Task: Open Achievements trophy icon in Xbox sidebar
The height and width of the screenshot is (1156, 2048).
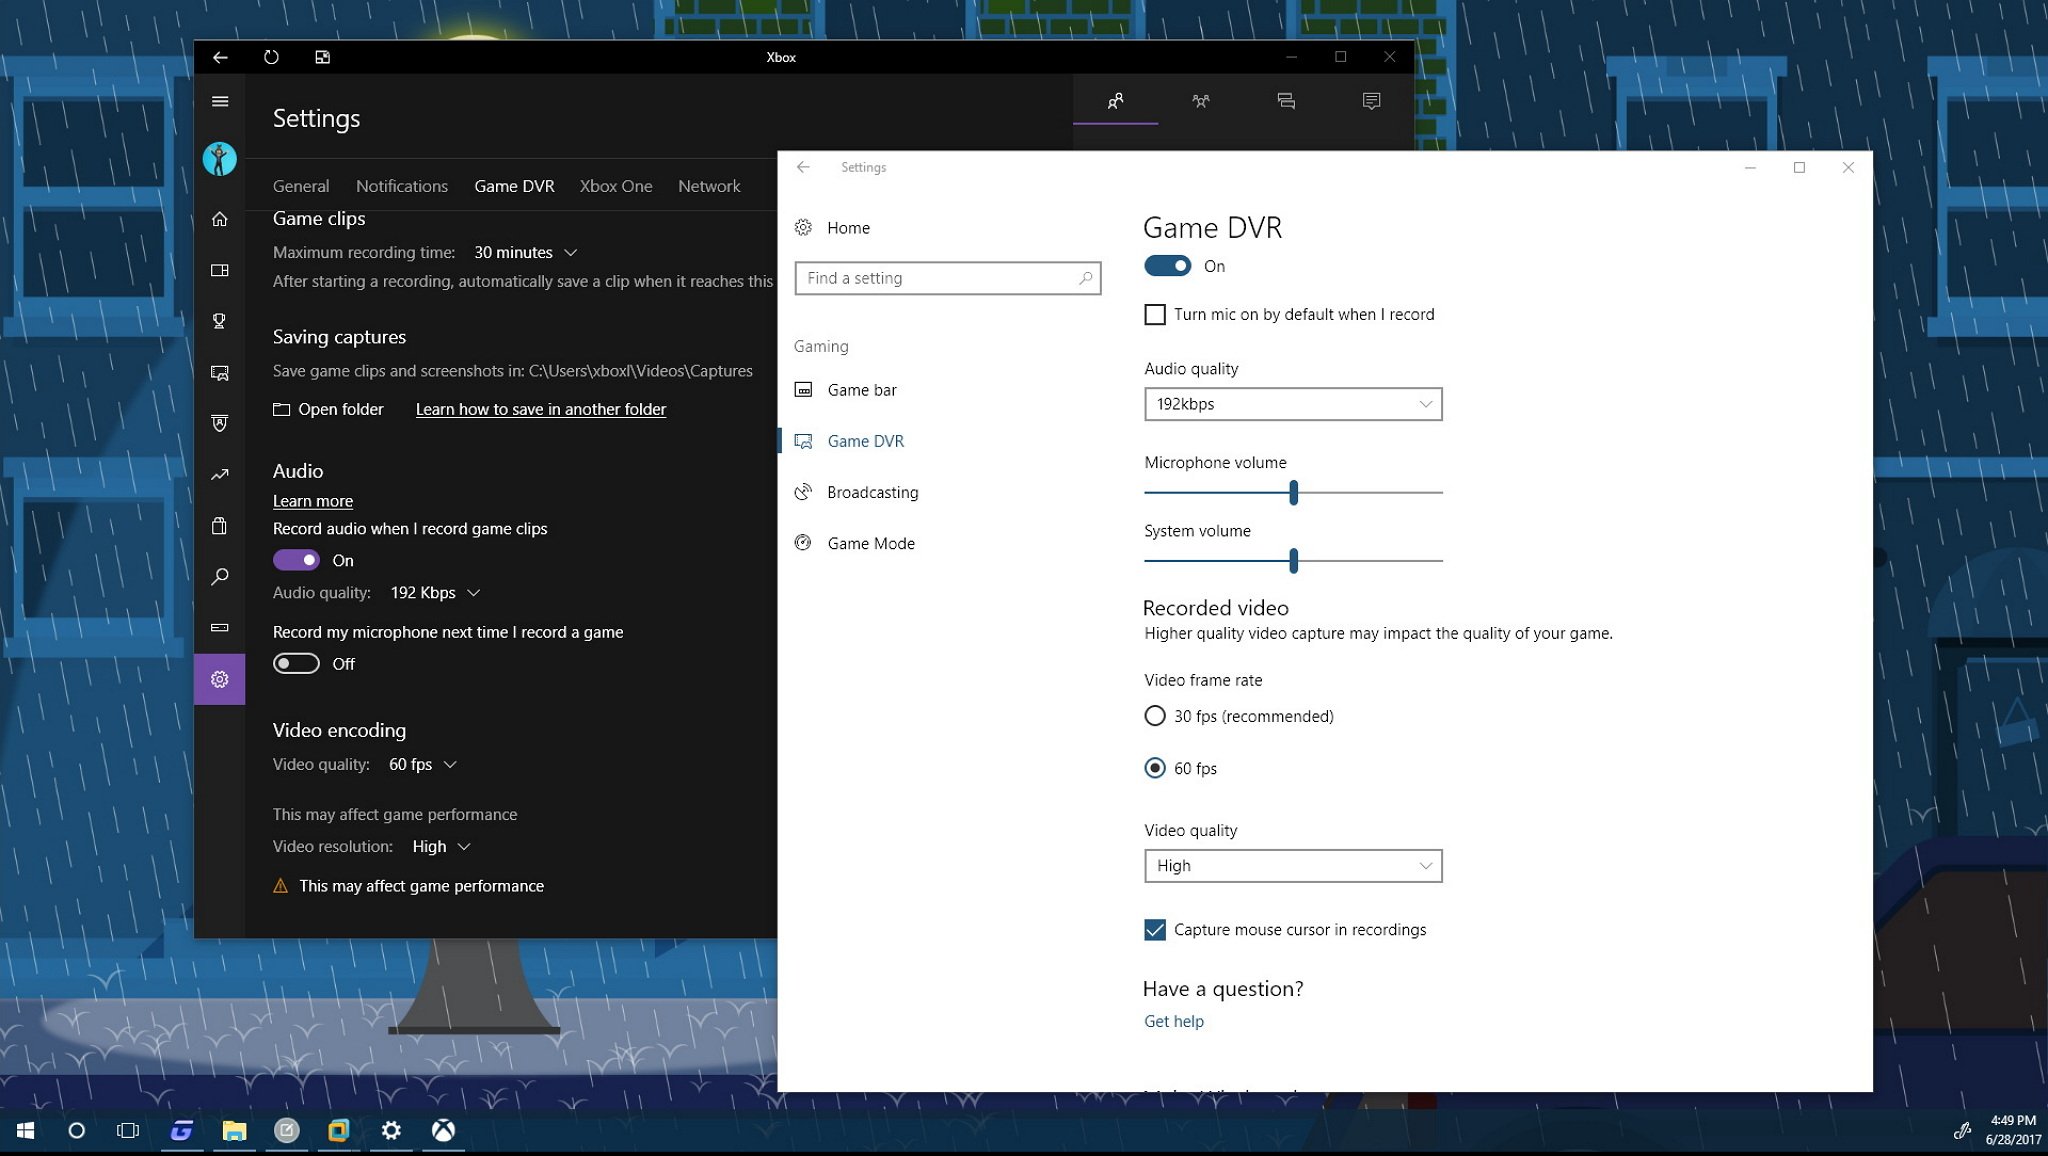Action: (x=219, y=321)
